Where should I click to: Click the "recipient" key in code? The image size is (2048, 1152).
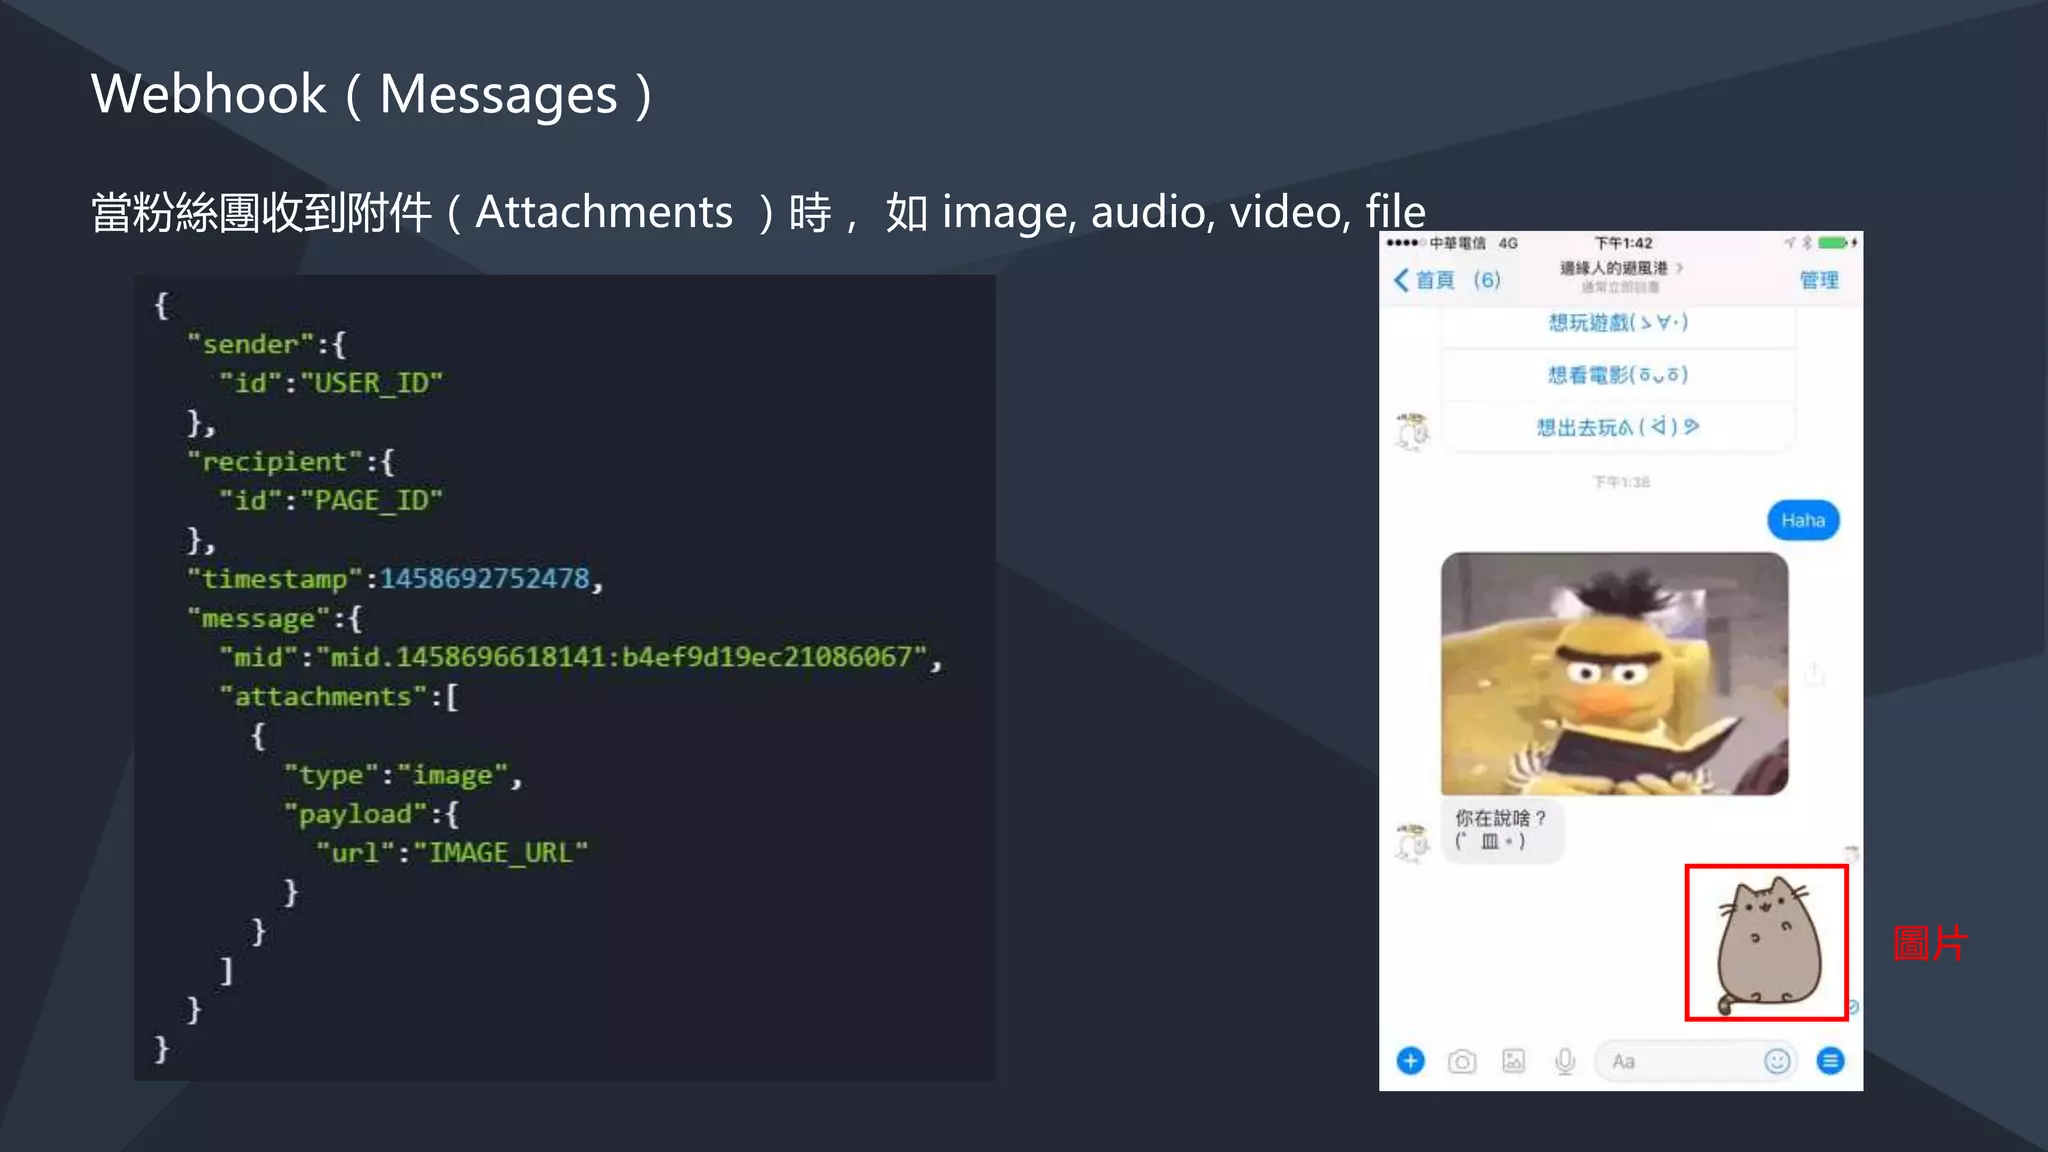pos(274,462)
